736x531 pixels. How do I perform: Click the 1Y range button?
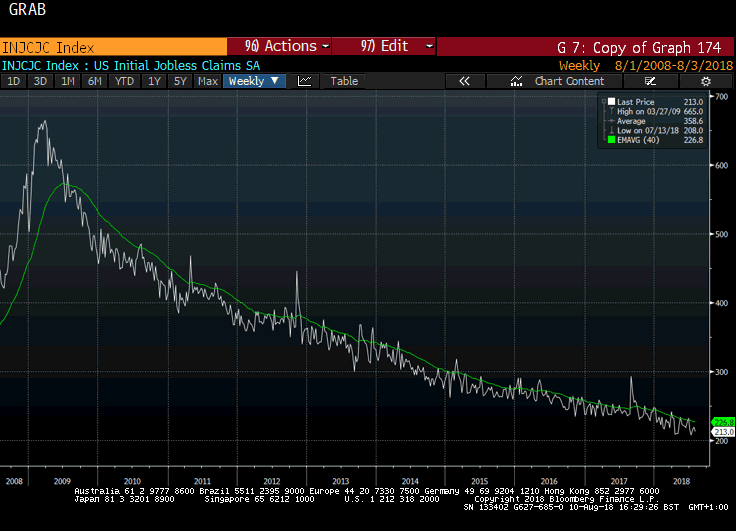(x=154, y=81)
